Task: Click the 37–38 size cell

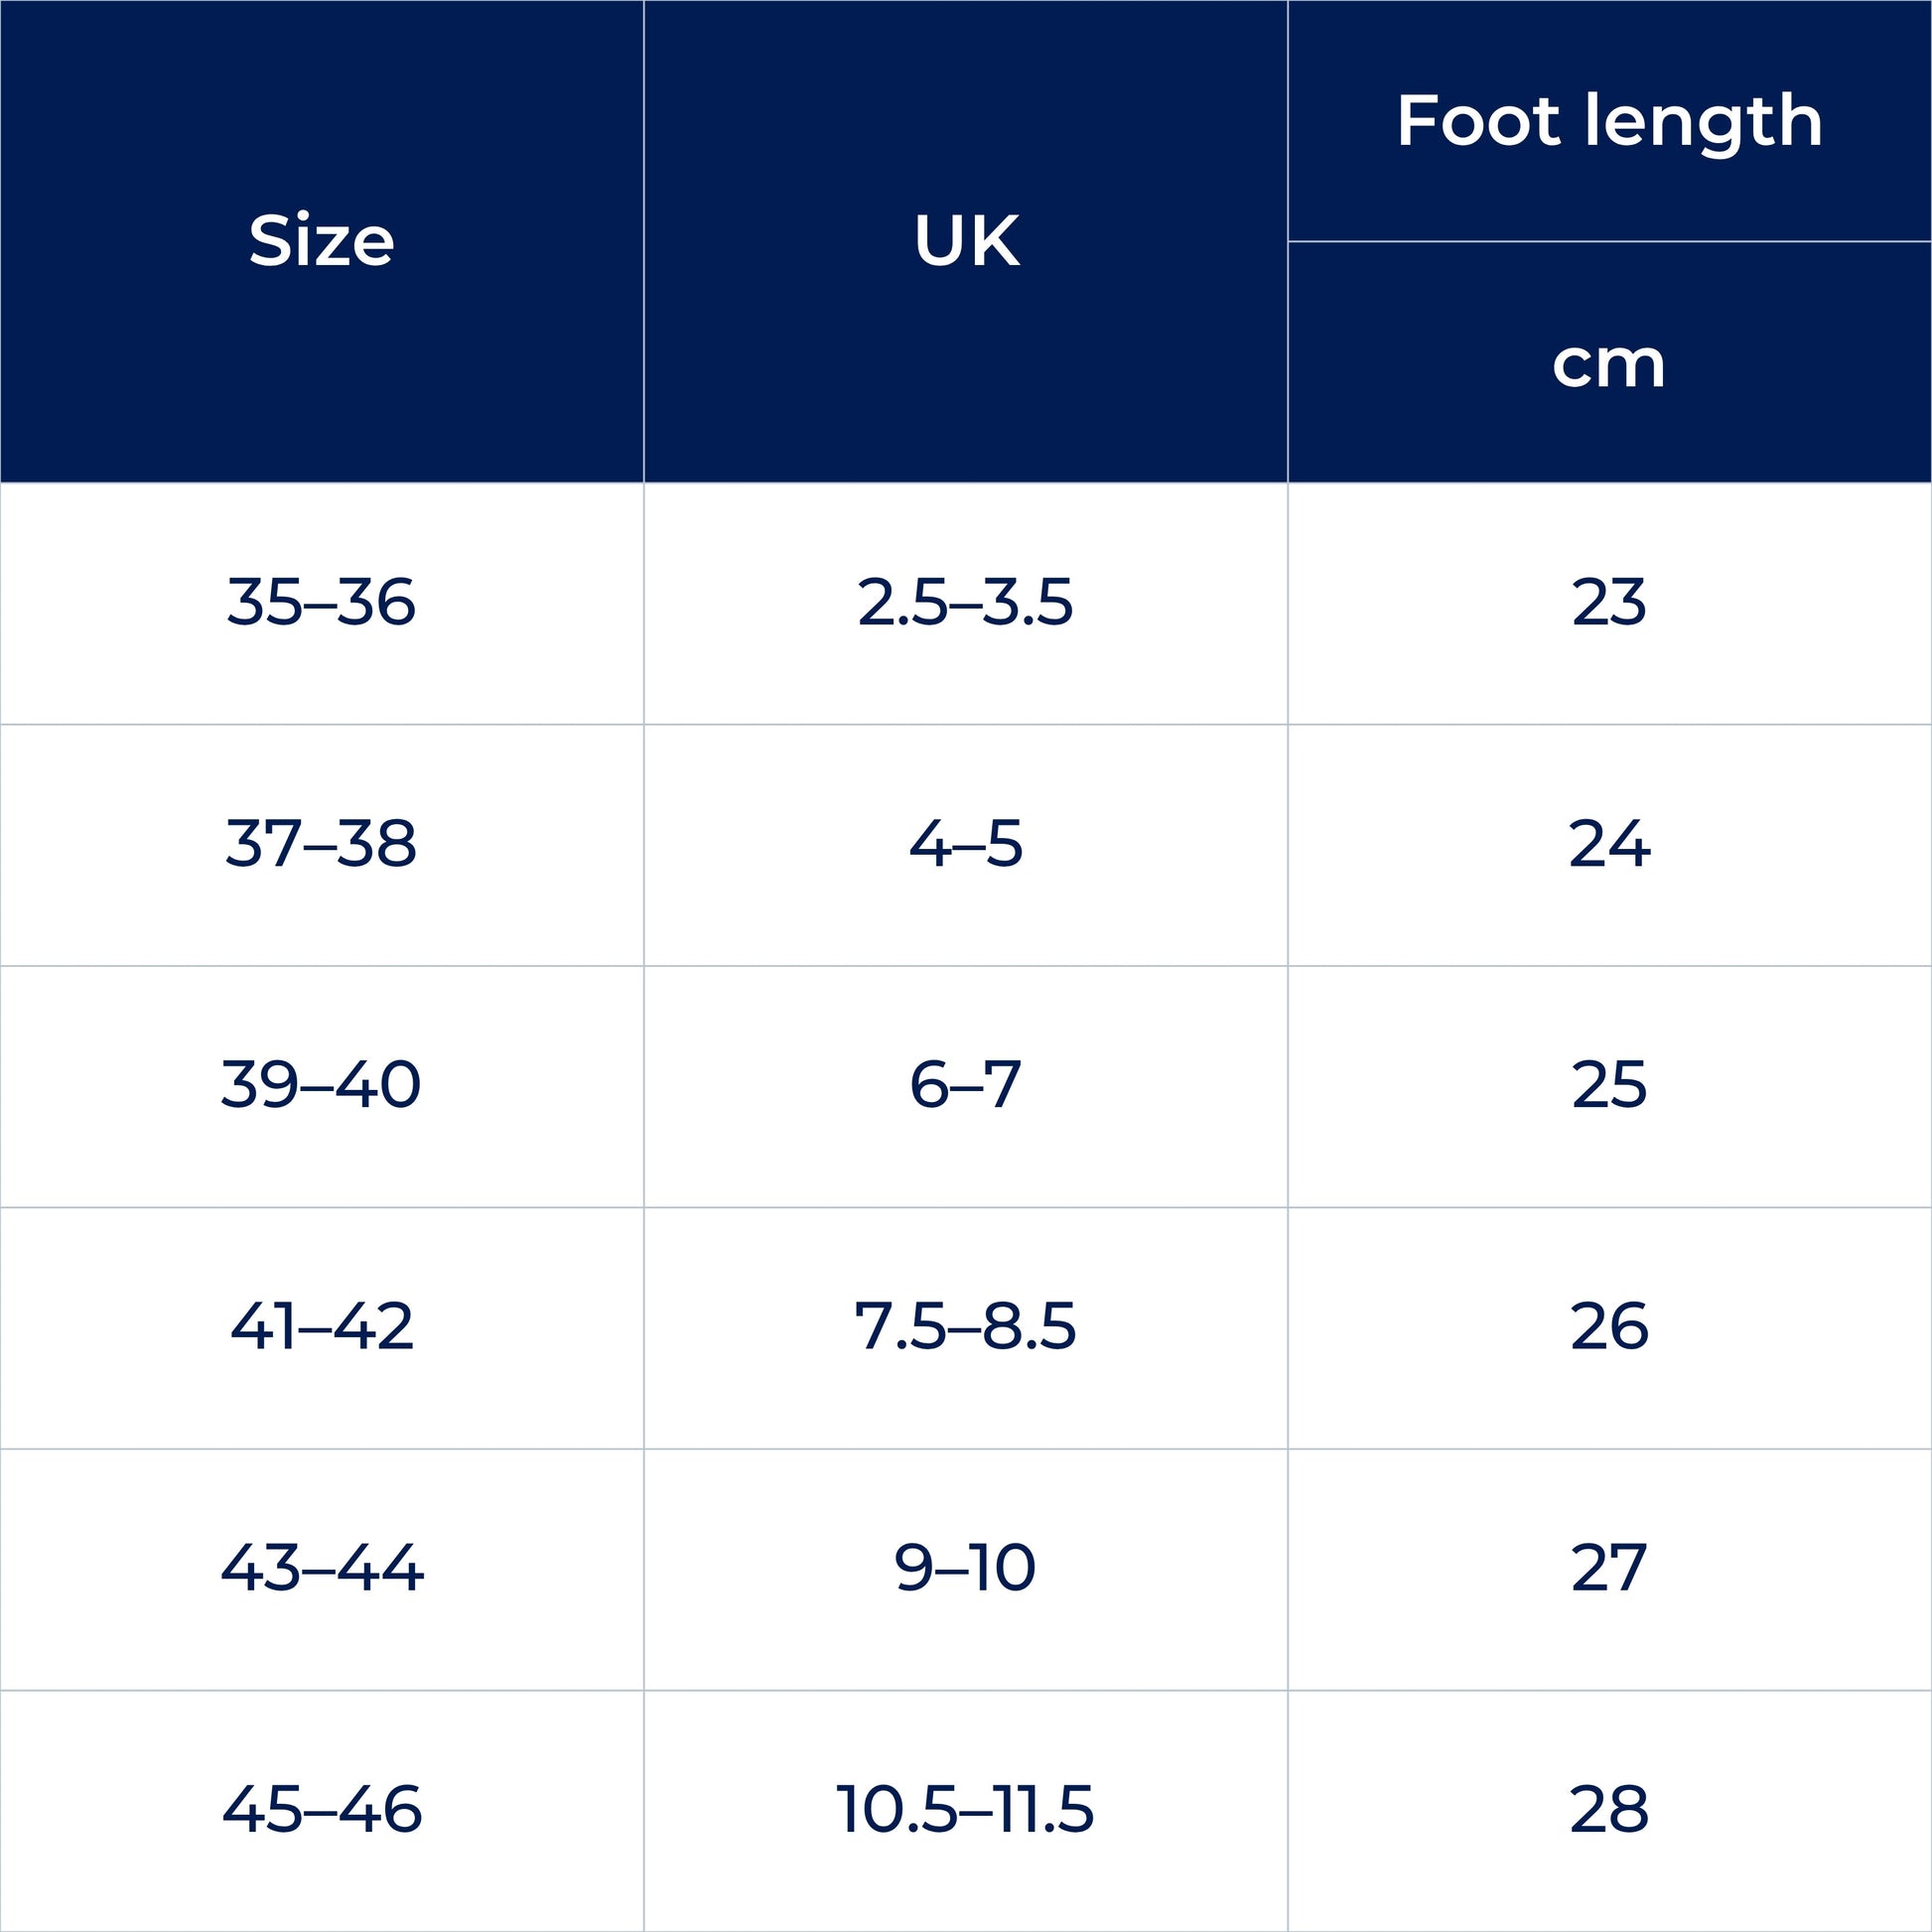Action: point(321,844)
